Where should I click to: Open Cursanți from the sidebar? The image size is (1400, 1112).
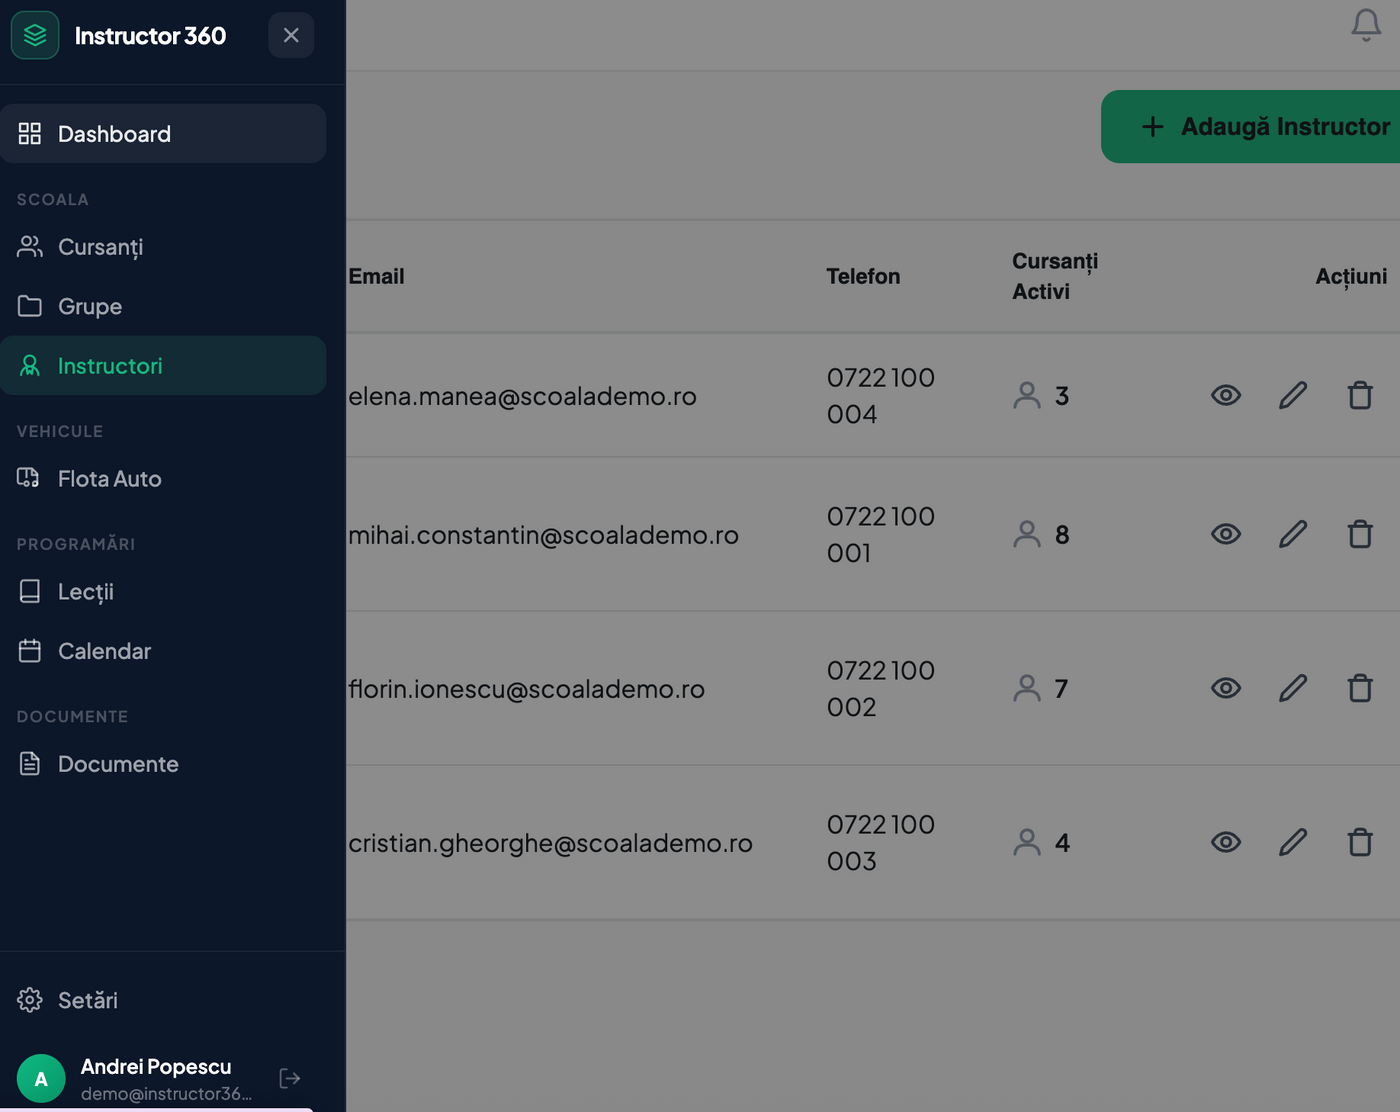tap(100, 247)
